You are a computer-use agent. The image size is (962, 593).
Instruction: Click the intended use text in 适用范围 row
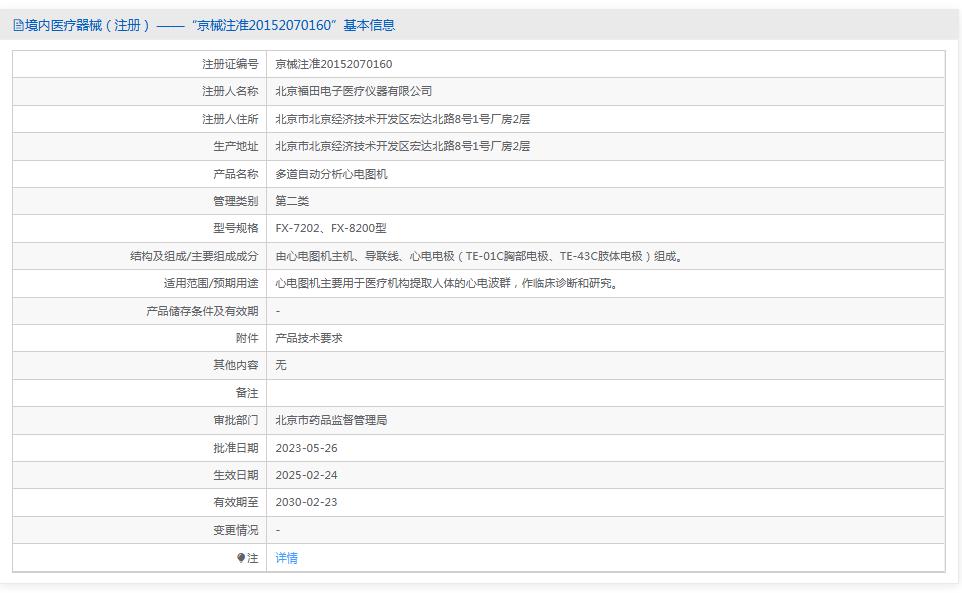[x=447, y=283]
